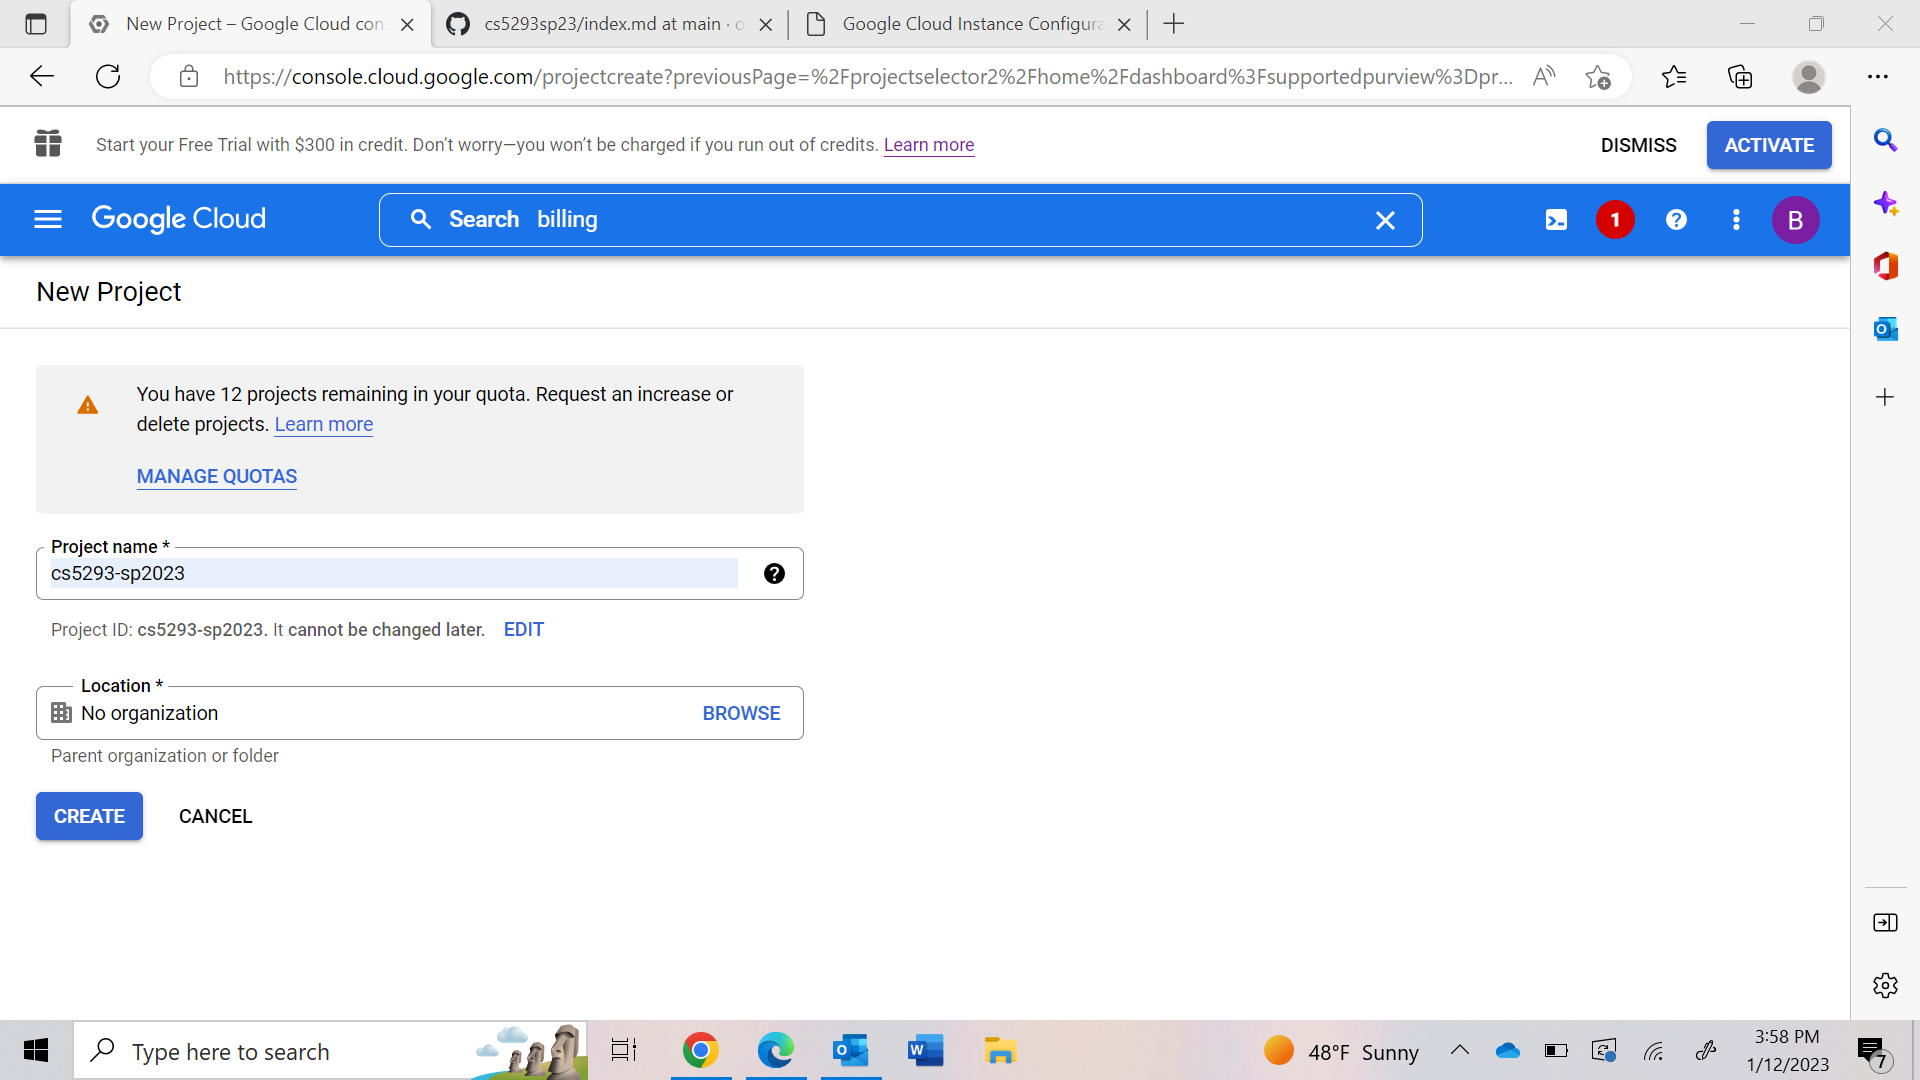Show hidden system tray icons chevron
1920x1080 pixels.
click(1459, 1050)
